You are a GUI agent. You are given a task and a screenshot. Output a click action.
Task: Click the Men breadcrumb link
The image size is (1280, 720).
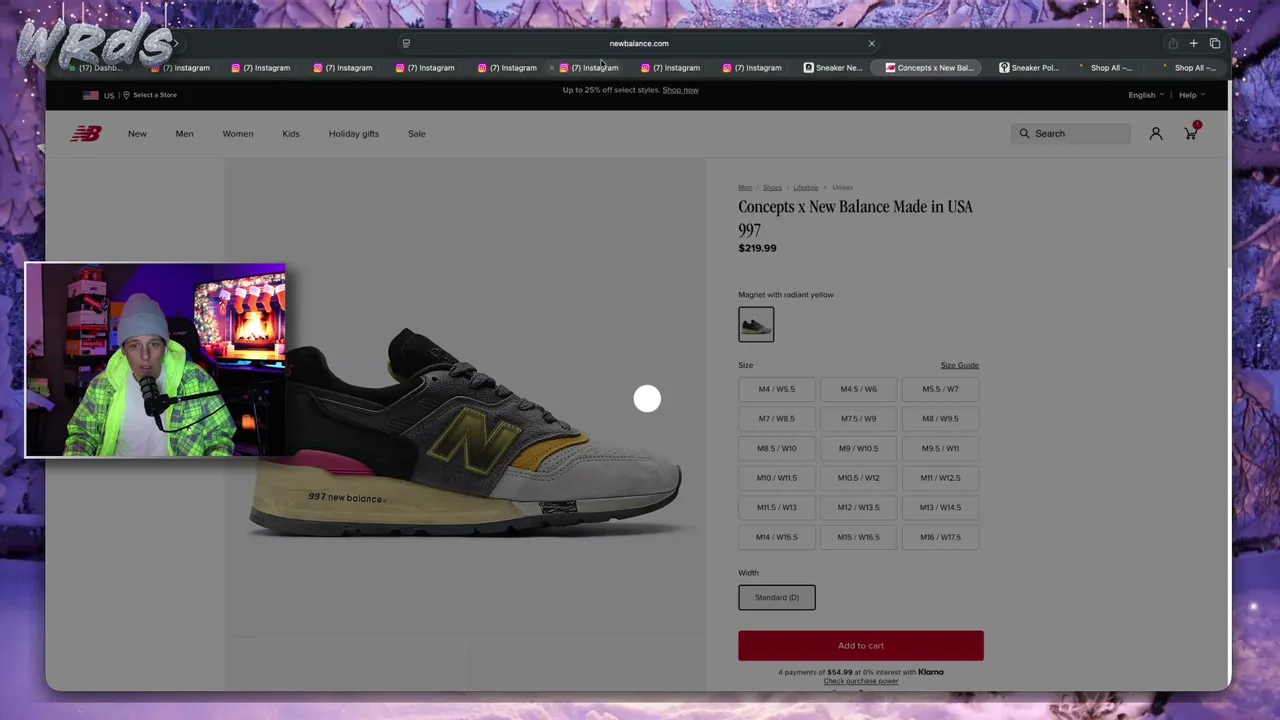(745, 187)
